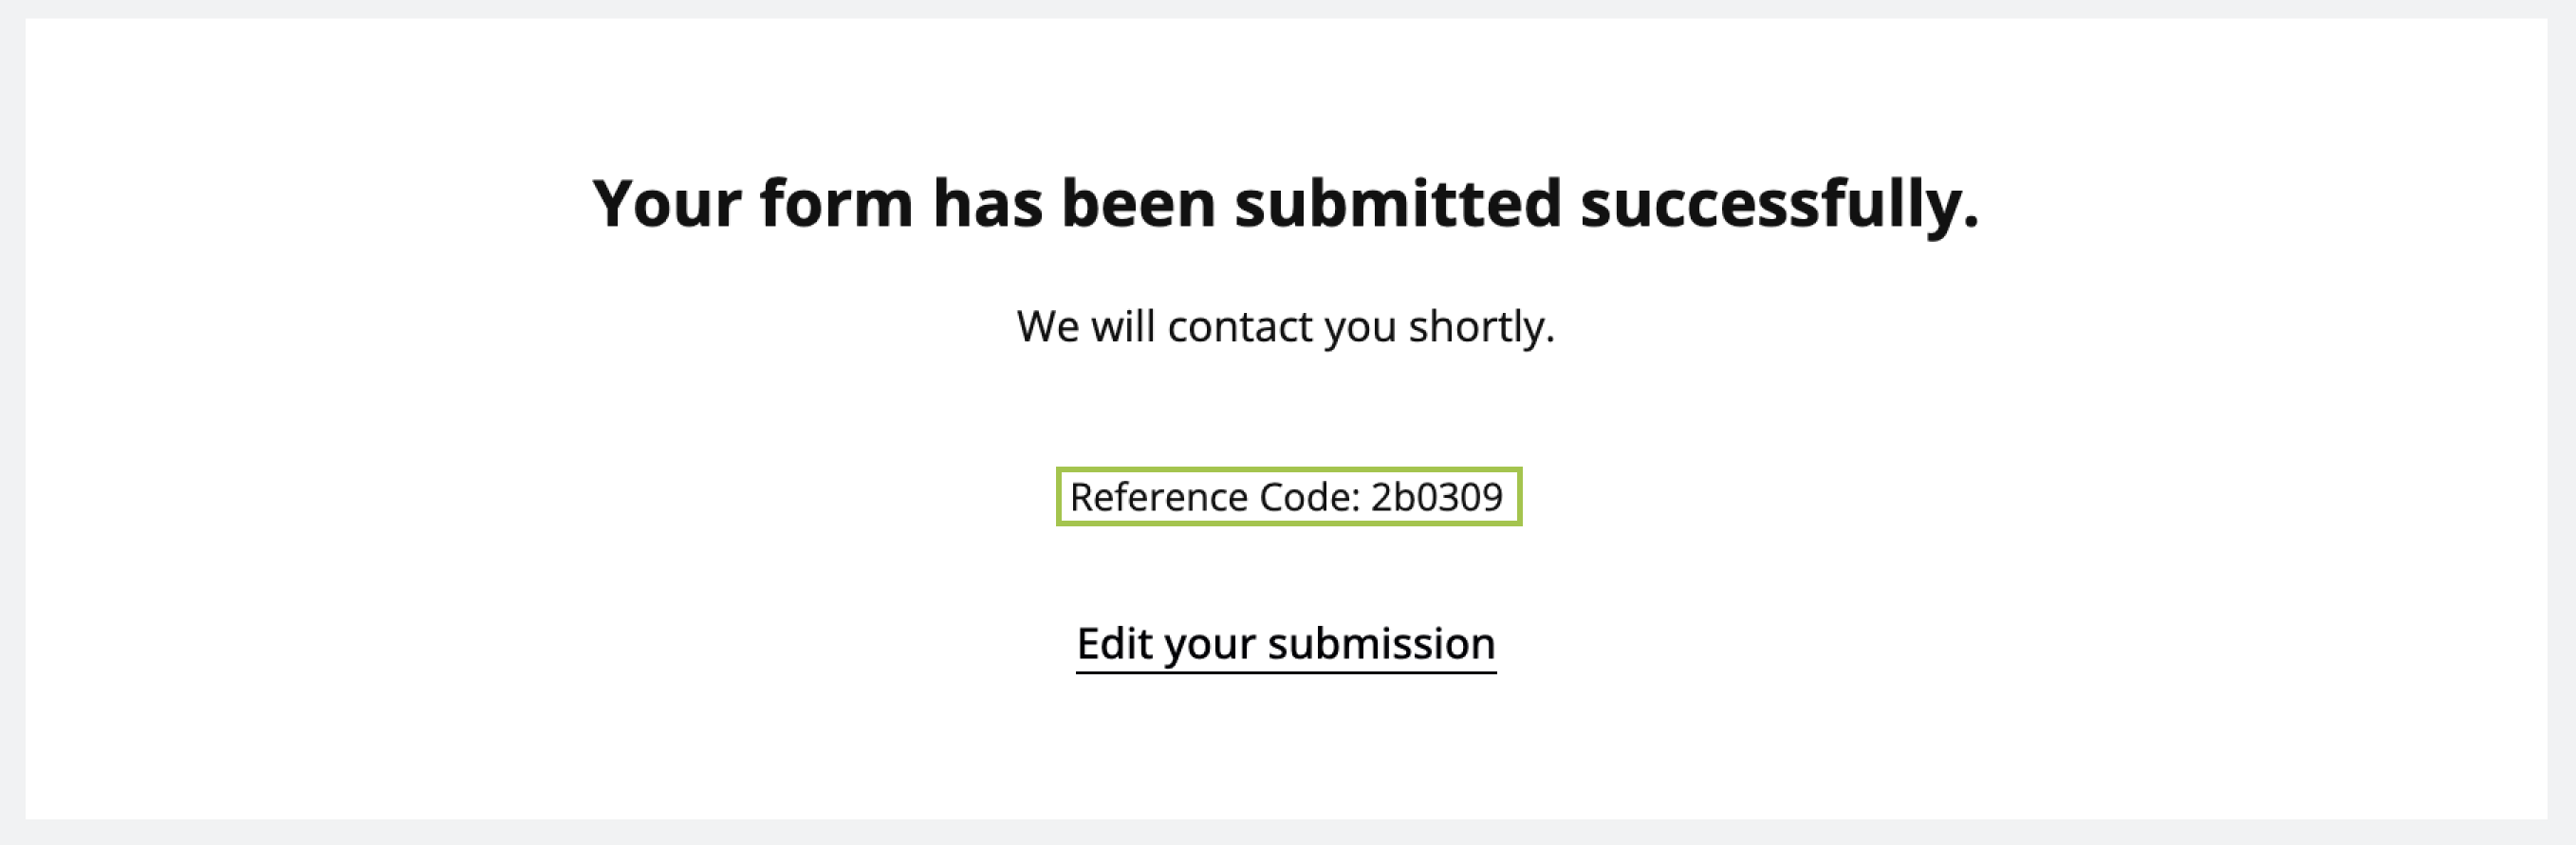Click the word "submitted" in the heading
This screenshot has width=2576, height=845.
point(1397,204)
